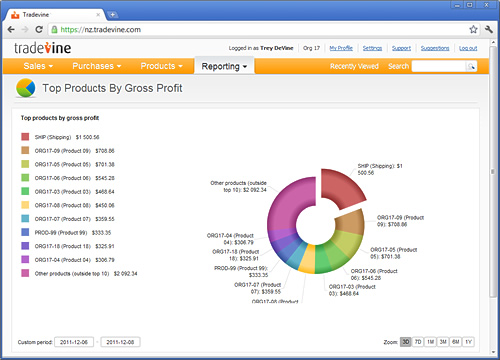Screen dimensions: 500x360
Task: Open the Settings link
Action: pos(372,48)
